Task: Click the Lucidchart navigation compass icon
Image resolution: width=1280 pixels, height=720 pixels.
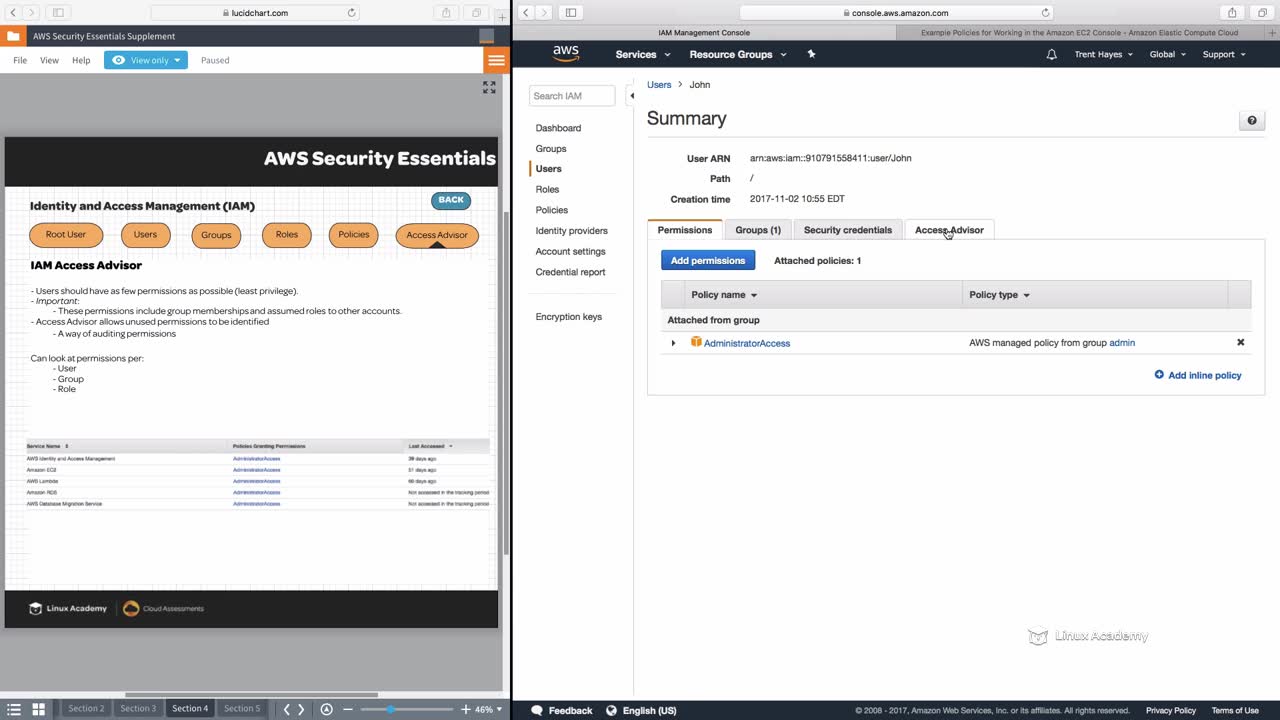Action: [x=326, y=709]
